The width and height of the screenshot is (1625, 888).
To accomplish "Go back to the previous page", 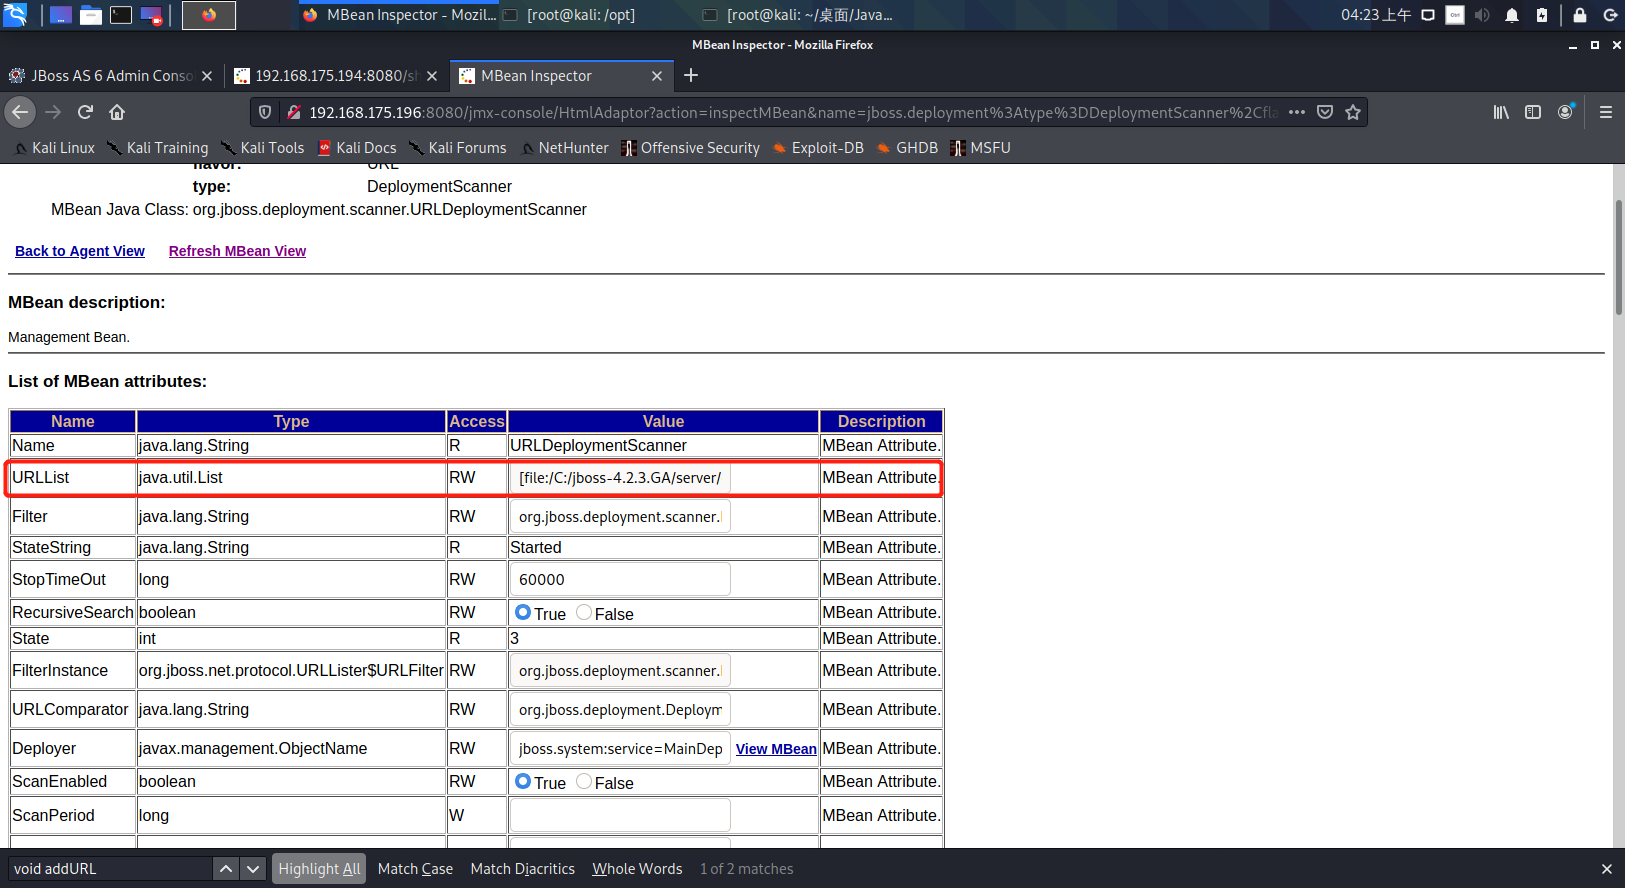I will pyautogui.click(x=20, y=112).
